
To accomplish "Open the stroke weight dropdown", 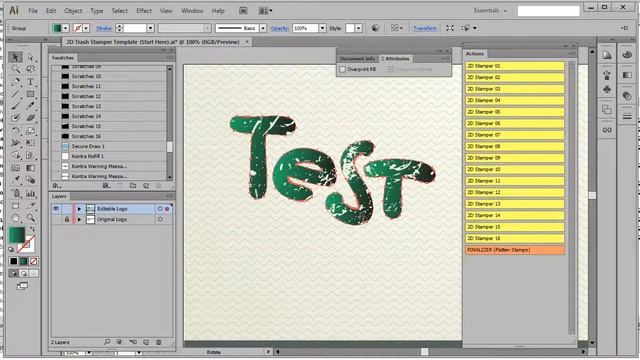I will [x=150, y=28].
